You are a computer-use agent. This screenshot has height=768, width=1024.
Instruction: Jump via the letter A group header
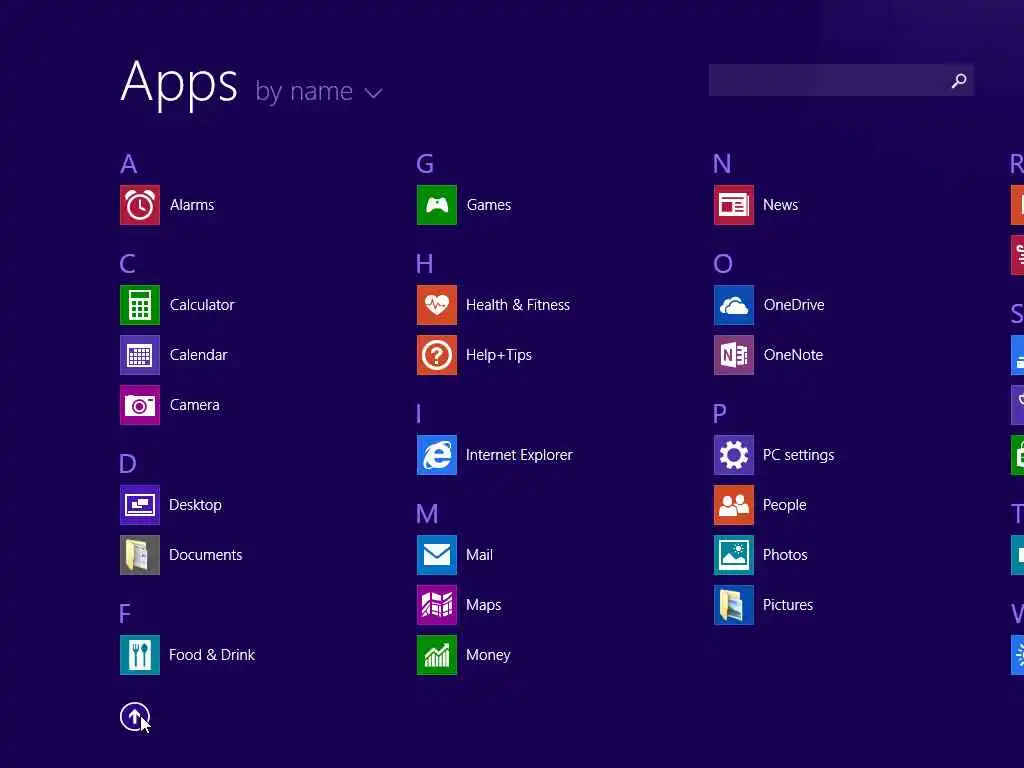tap(129, 164)
